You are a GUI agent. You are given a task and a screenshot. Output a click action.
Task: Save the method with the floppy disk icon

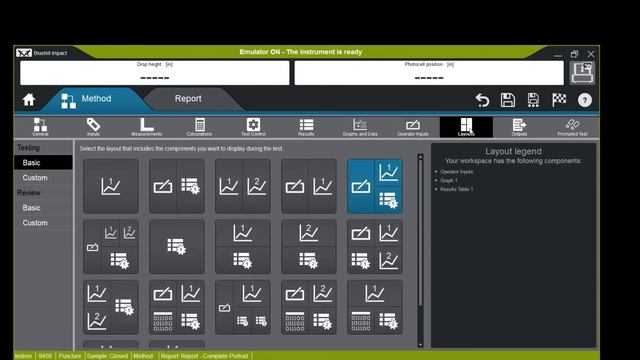pos(508,100)
